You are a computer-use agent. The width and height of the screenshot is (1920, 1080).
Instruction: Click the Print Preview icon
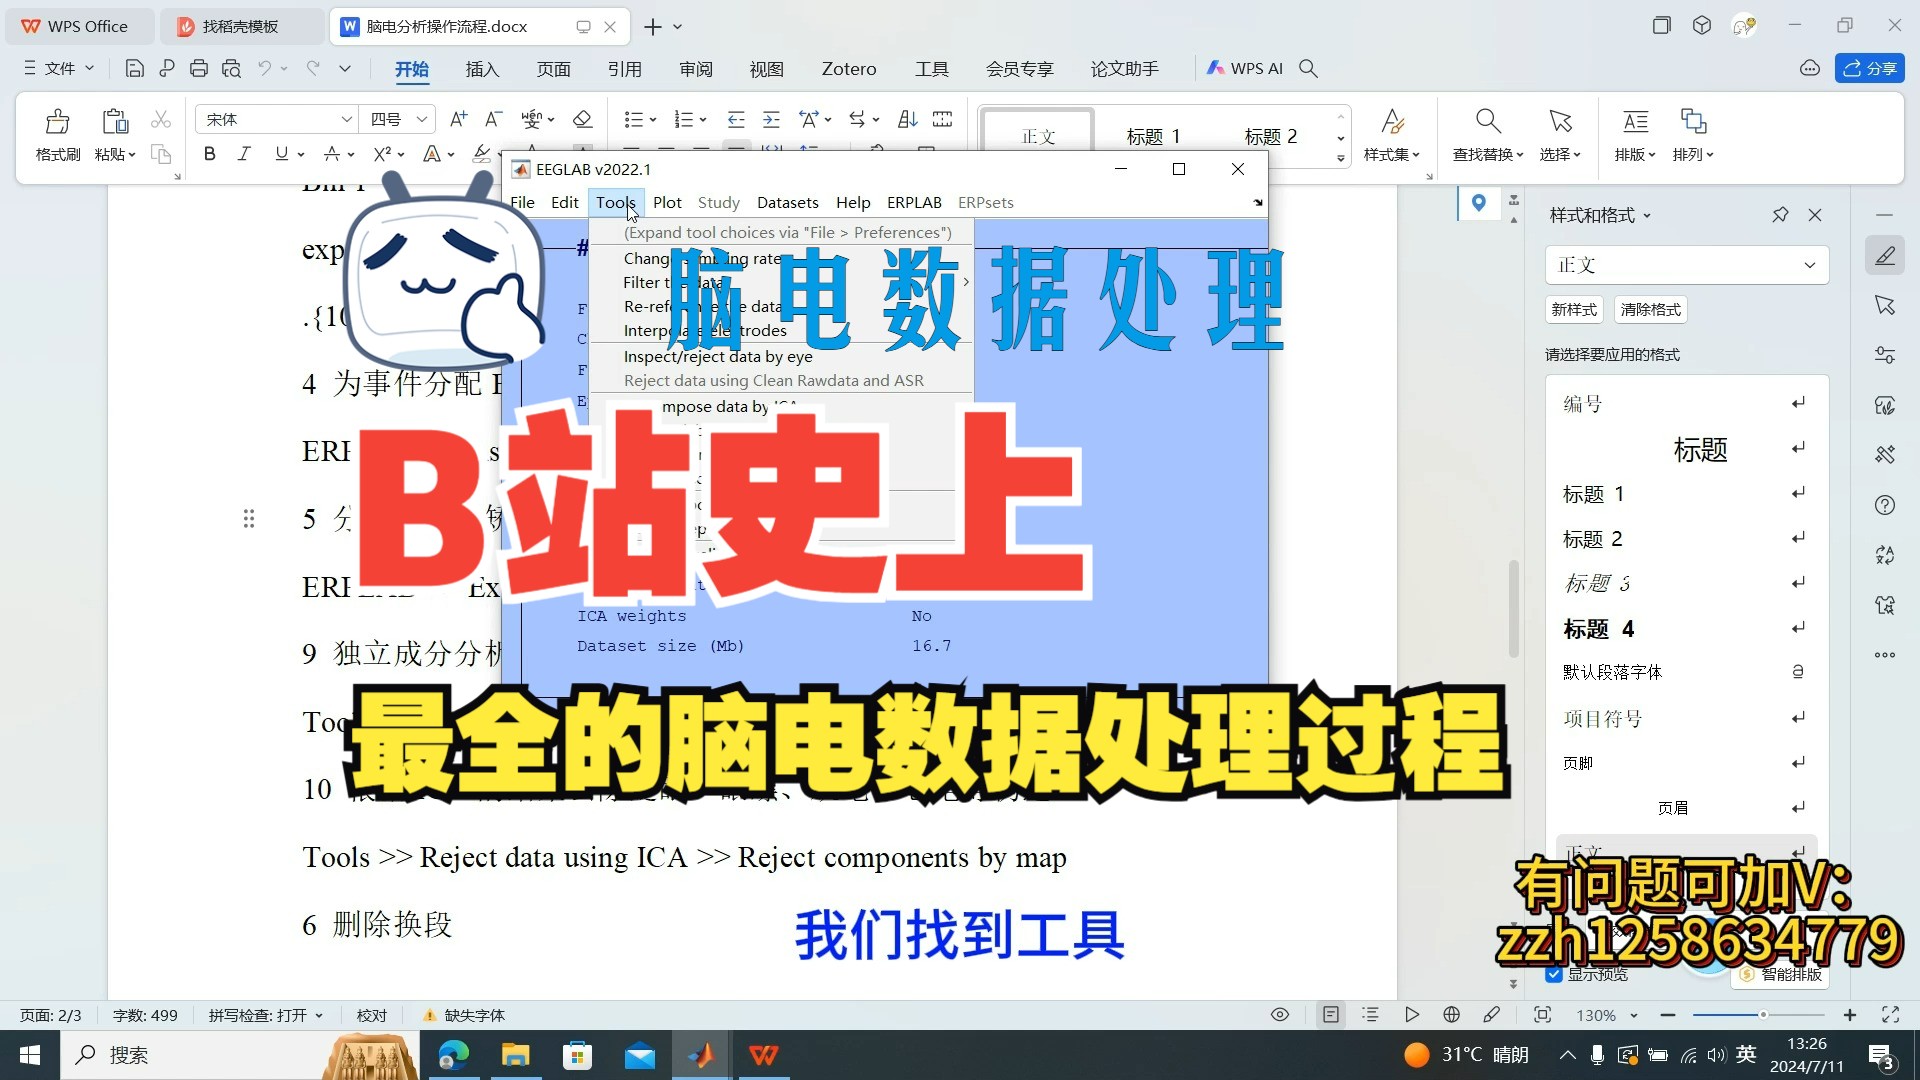[231, 68]
